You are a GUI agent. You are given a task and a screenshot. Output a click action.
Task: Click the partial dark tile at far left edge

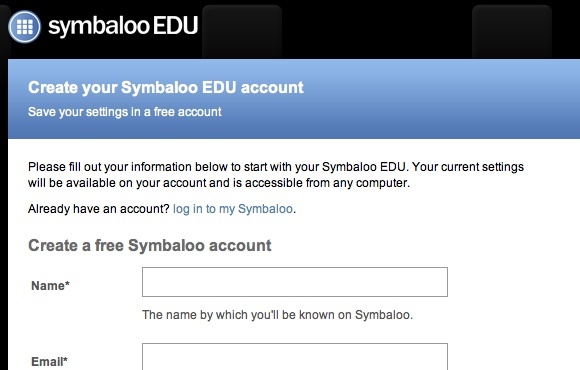point(4,32)
